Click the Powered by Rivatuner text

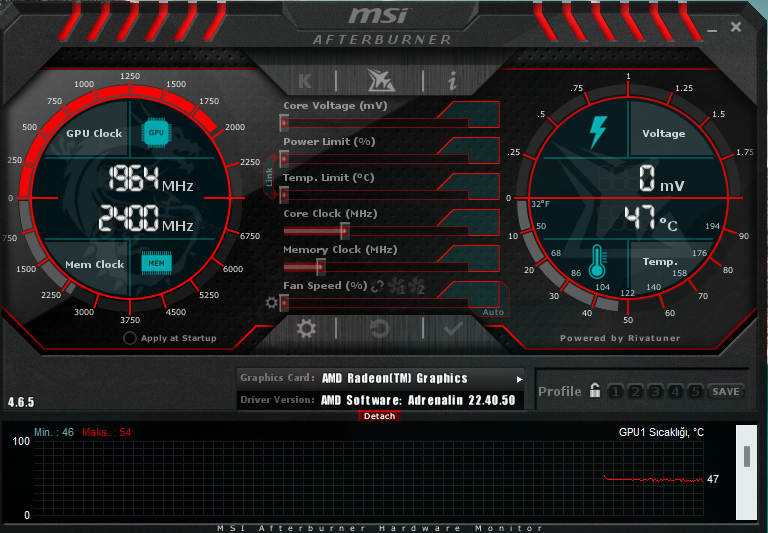click(620, 338)
